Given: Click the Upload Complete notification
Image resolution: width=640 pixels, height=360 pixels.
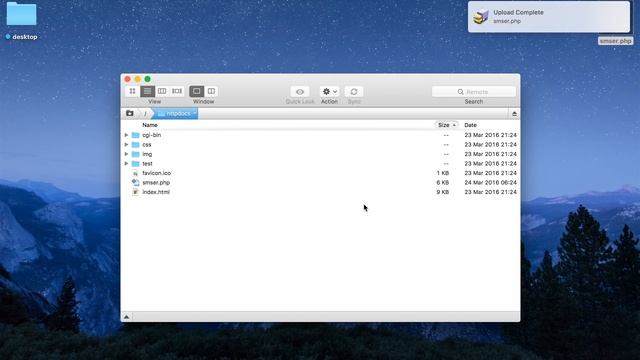Looking at the screenshot, I should pos(549,17).
